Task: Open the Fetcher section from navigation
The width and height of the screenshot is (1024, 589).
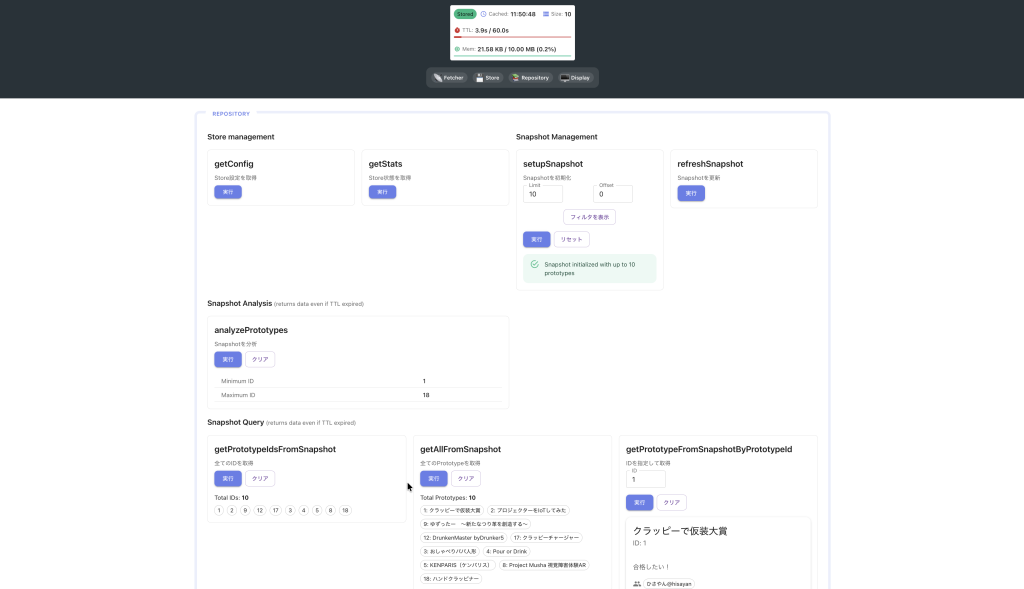Action: point(450,77)
